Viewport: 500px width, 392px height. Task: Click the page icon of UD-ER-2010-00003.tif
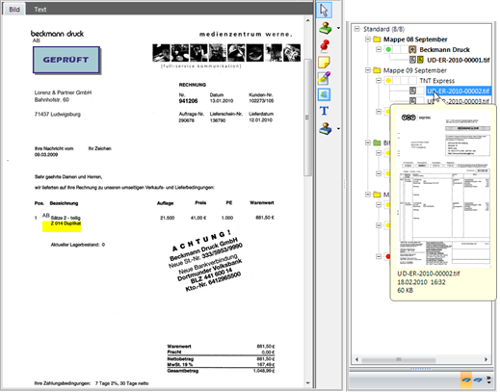pos(412,100)
